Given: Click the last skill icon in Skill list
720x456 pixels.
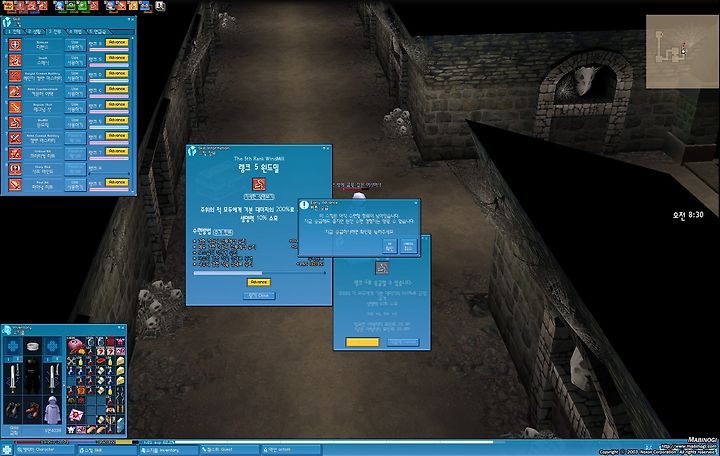Looking at the screenshot, I should click(x=15, y=185).
